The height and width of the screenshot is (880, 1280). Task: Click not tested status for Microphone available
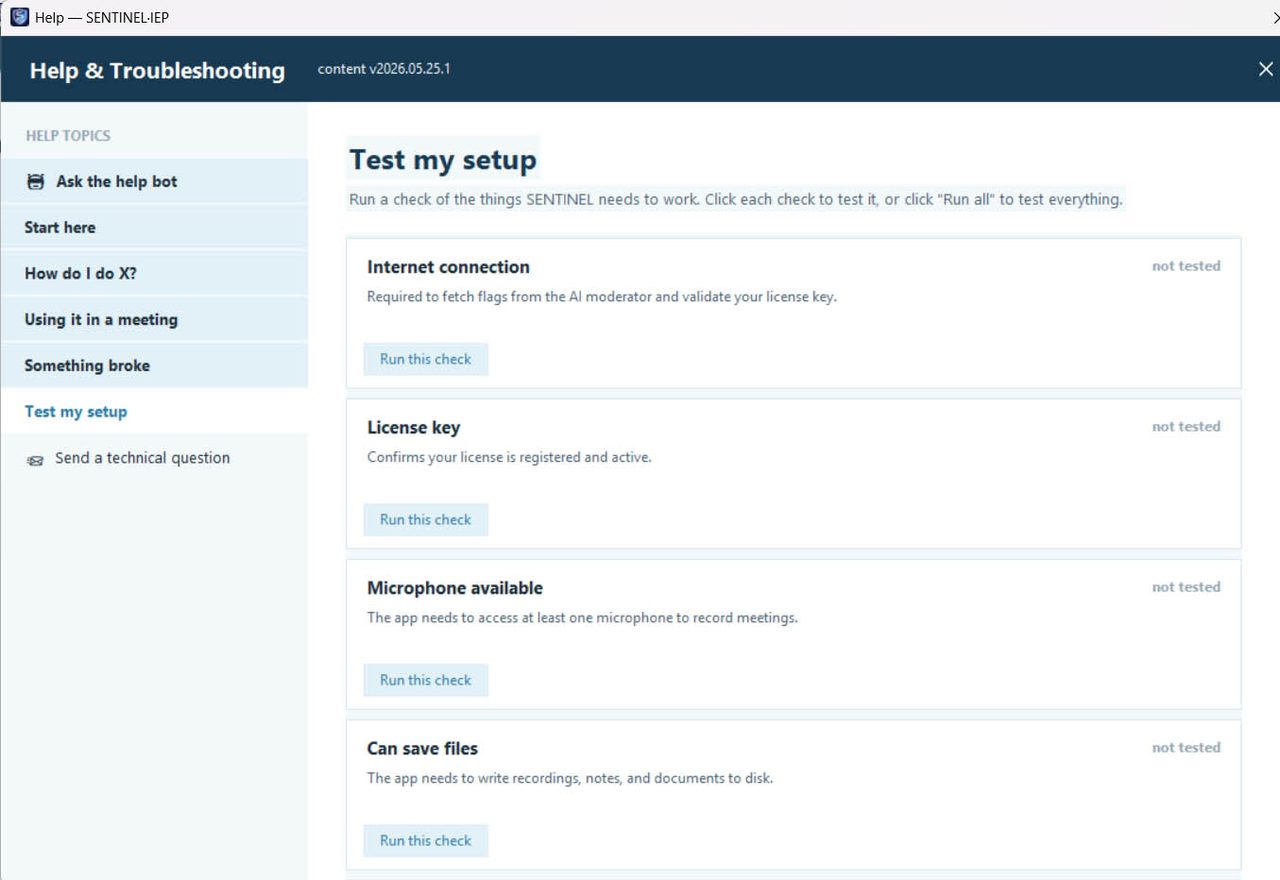tap(1186, 587)
